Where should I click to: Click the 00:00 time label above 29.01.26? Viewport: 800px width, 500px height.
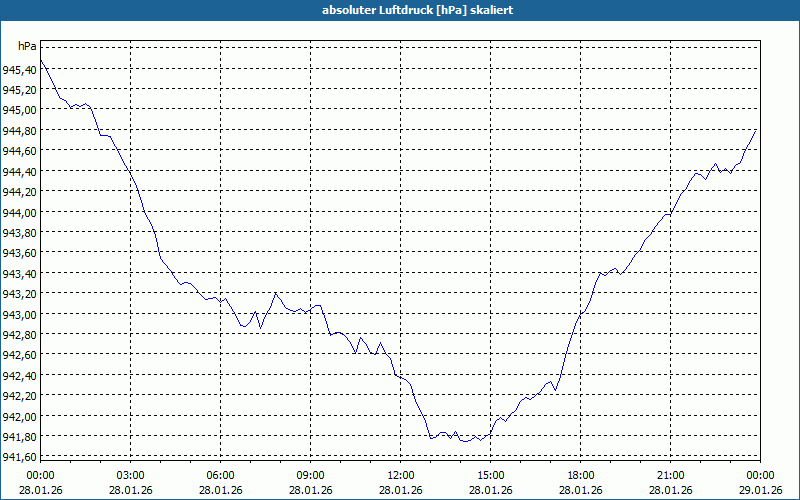(x=760, y=476)
